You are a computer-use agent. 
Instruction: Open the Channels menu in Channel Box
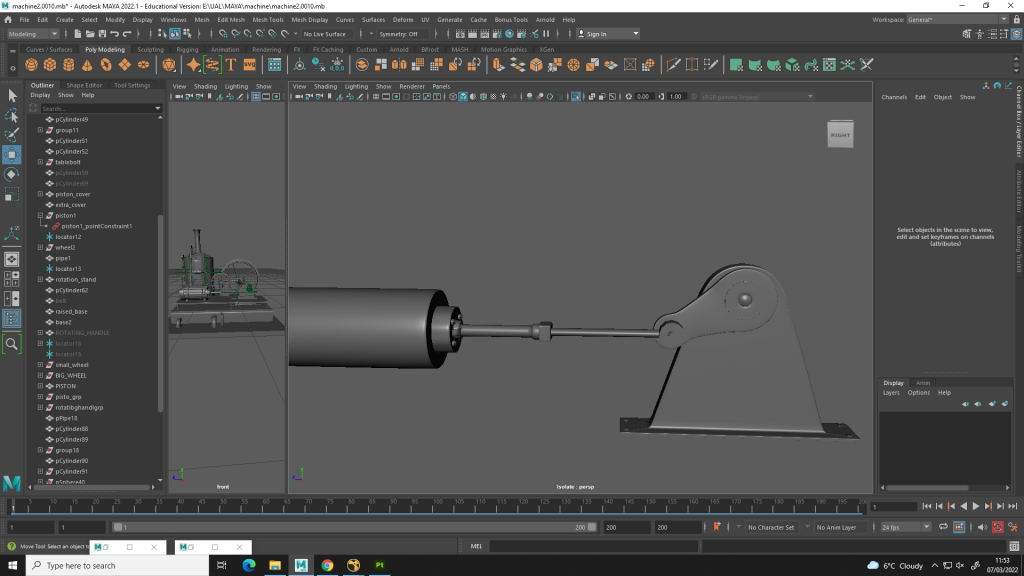(x=894, y=97)
